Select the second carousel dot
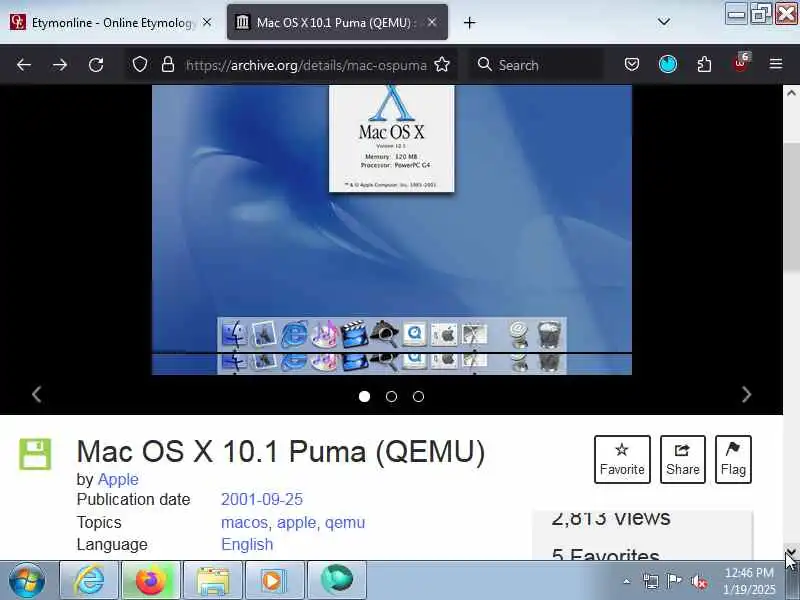Viewport: 800px width, 600px height. pos(391,396)
